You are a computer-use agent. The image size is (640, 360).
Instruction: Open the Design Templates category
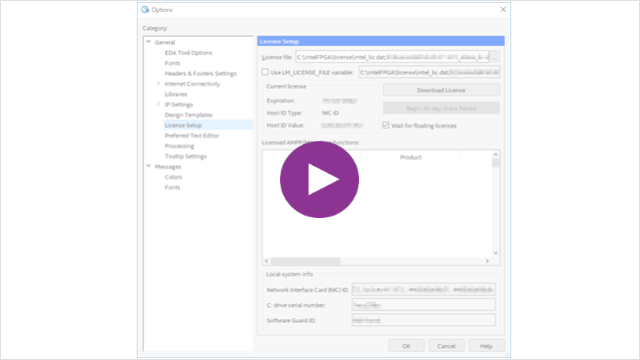(188, 115)
